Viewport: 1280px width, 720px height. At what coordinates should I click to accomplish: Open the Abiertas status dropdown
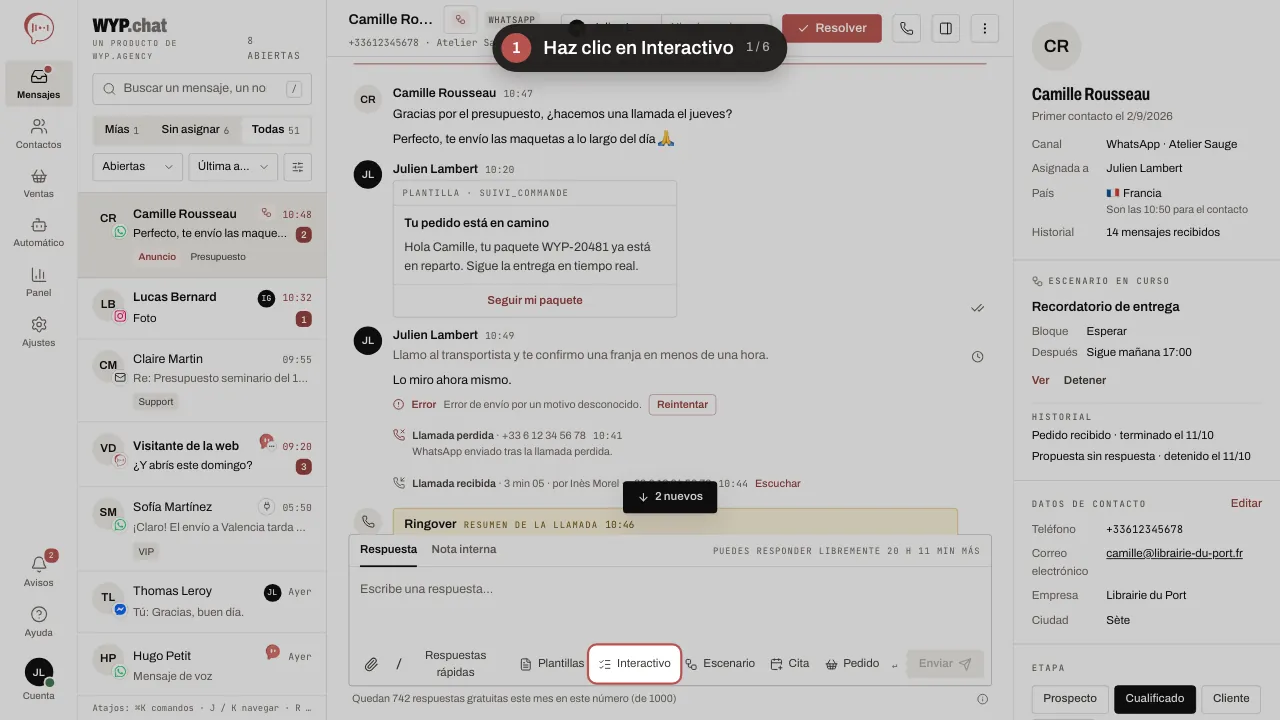tap(138, 167)
